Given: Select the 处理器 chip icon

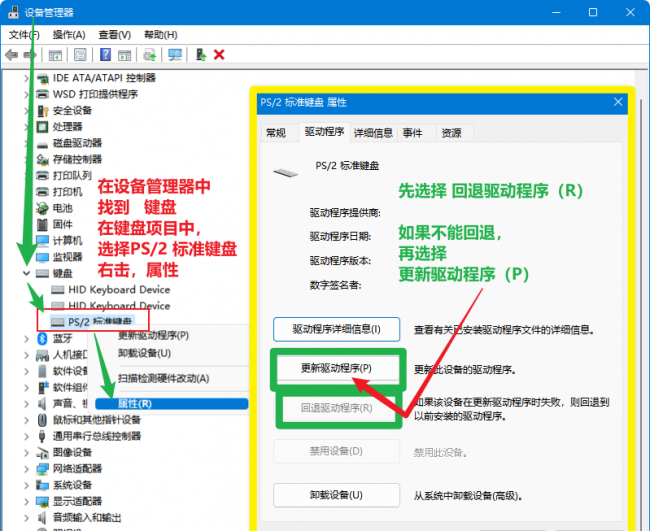Looking at the screenshot, I should [42, 127].
